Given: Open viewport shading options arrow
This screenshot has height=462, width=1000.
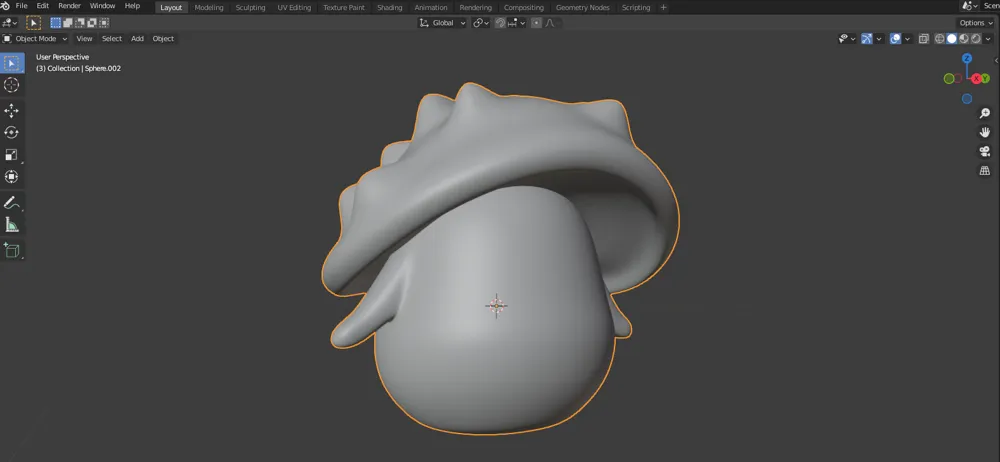Looking at the screenshot, I should (989, 39).
